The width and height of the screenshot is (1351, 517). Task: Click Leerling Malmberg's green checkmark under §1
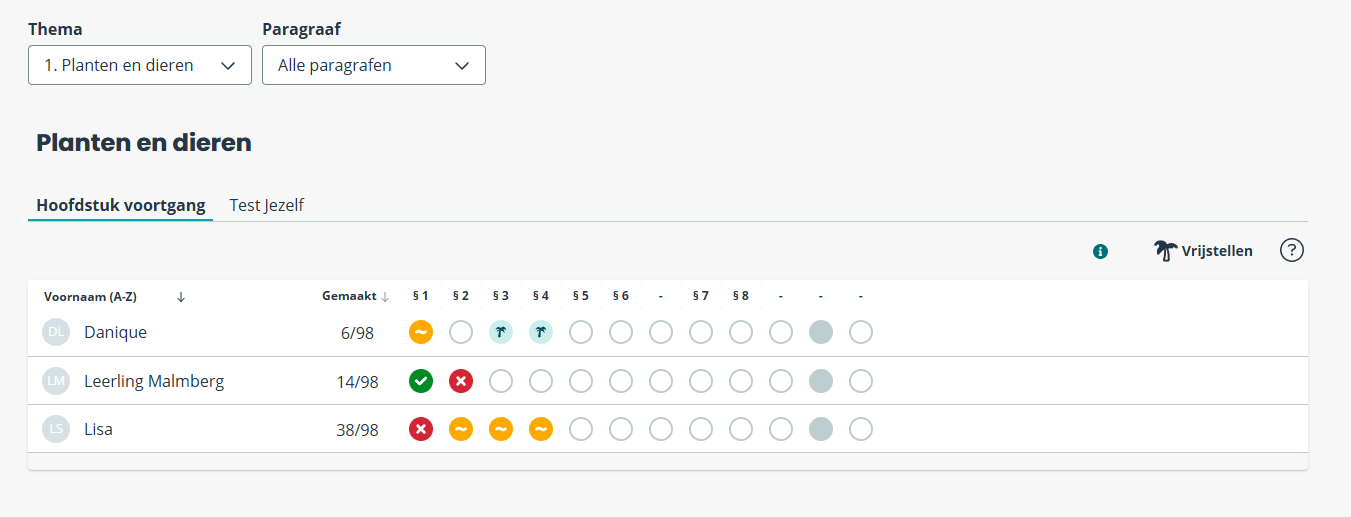(x=421, y=381)
